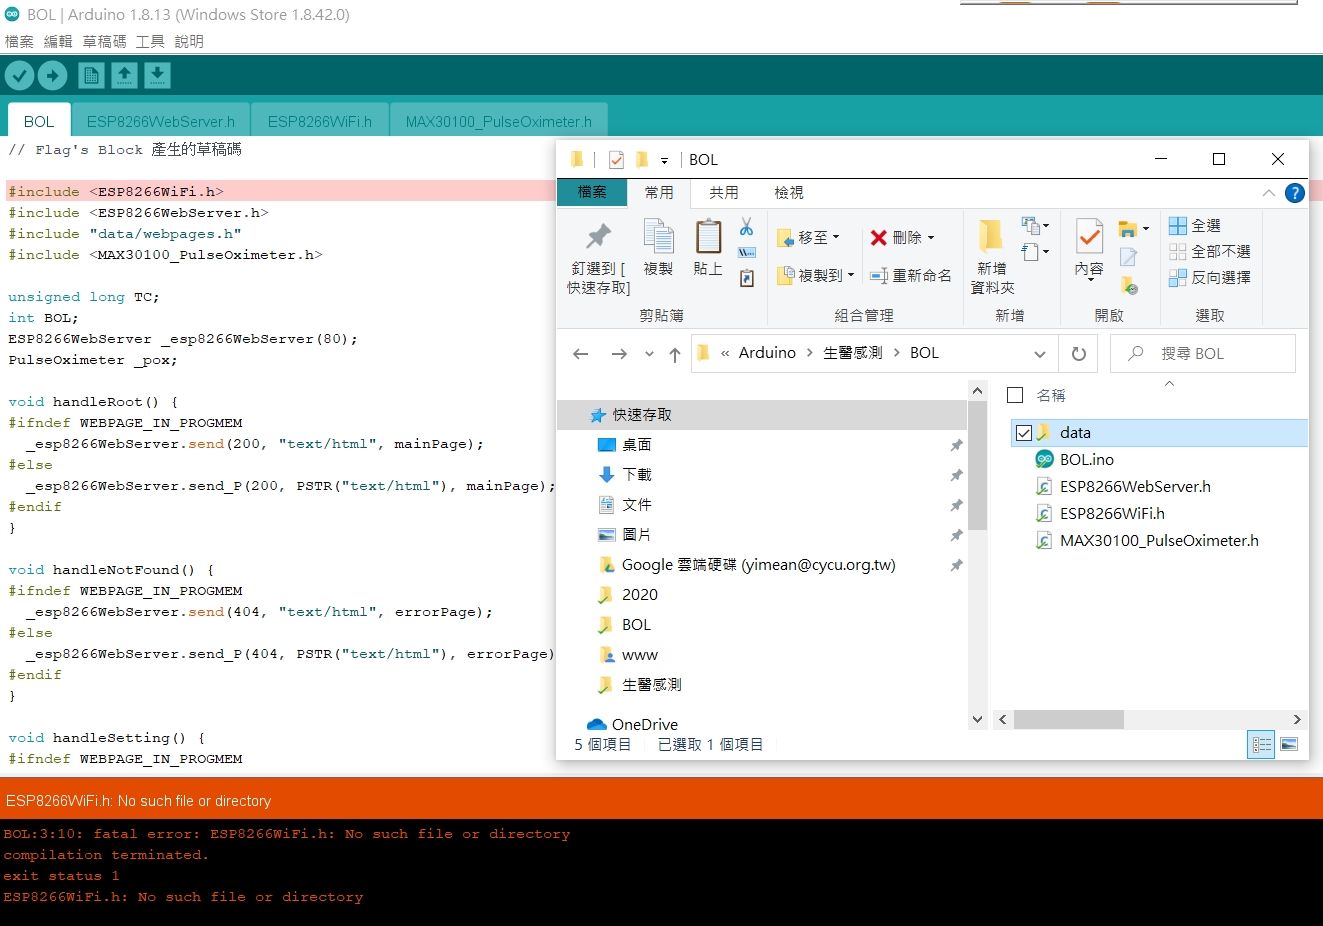Open the Easy access dropdown
This screenshot has height=926, width=1323.
[1036, 252]
